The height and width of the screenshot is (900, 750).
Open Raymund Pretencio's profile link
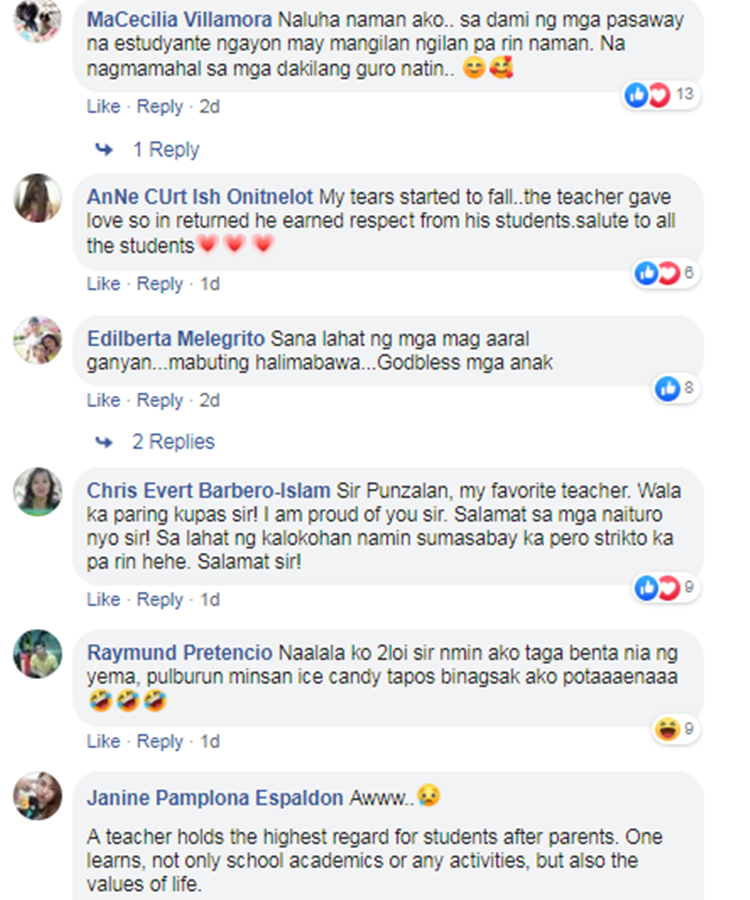tap(180, 653)
